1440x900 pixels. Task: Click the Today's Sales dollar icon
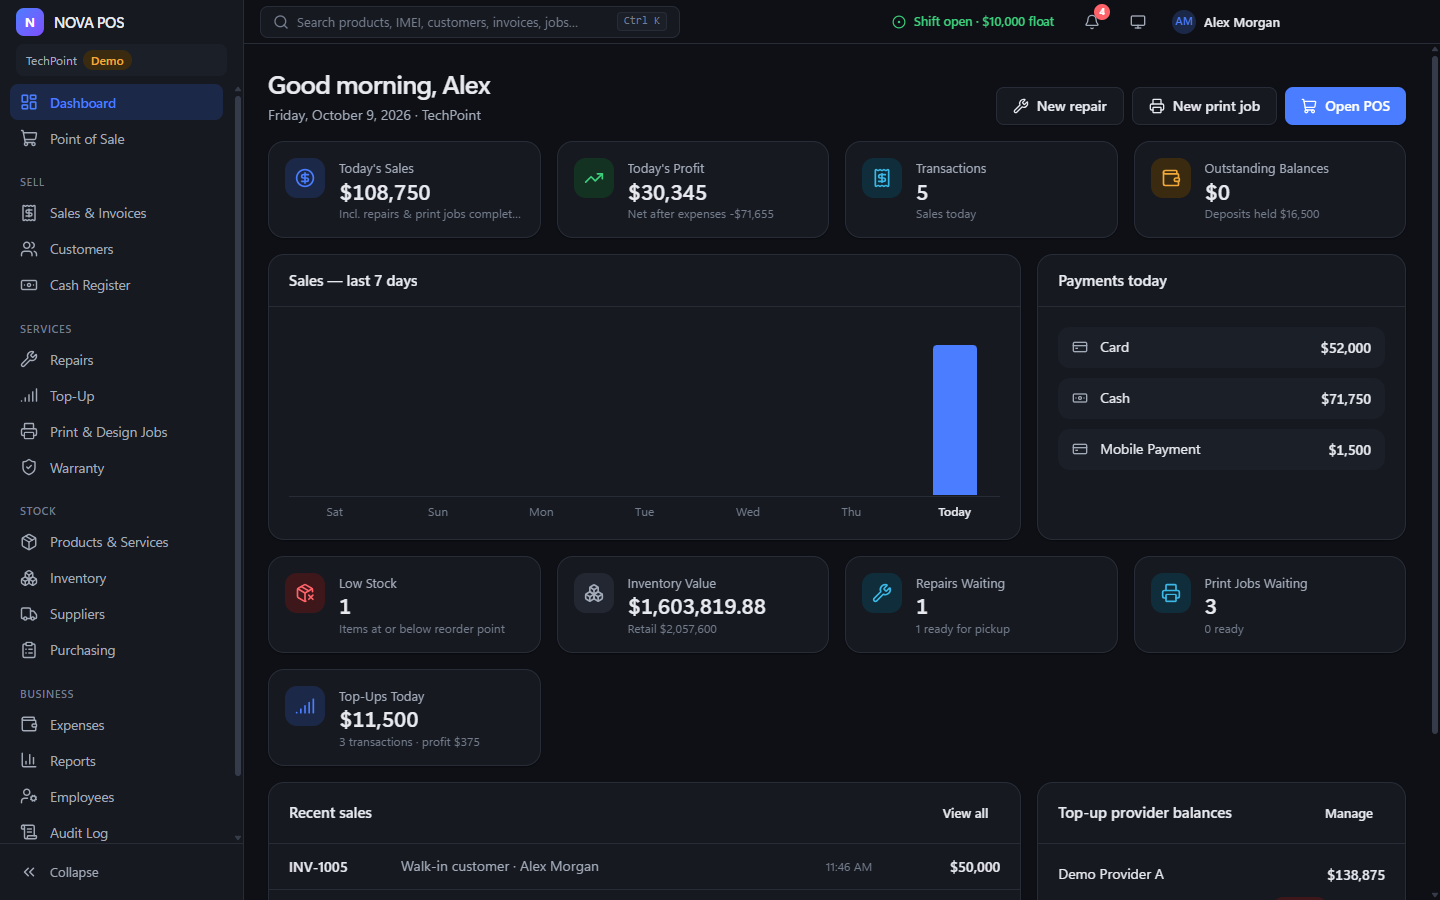(x=305, y=178)
